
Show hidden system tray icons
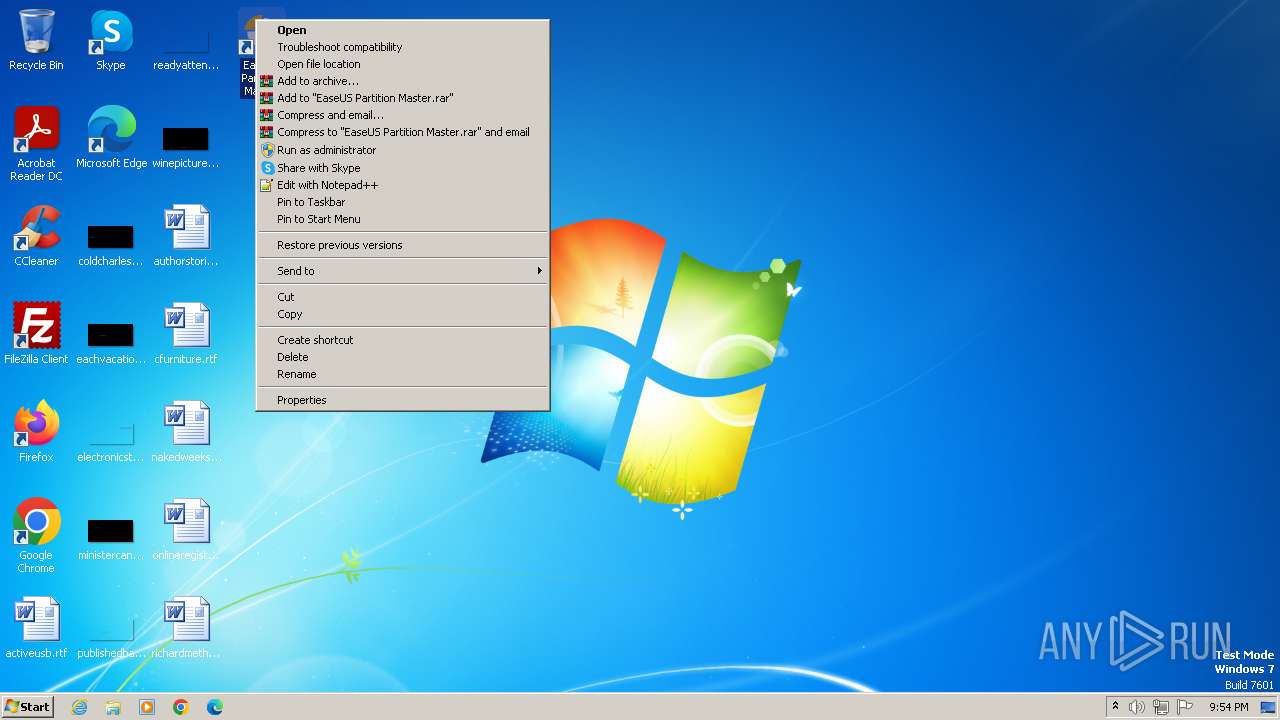click(x=1115, y=707)
